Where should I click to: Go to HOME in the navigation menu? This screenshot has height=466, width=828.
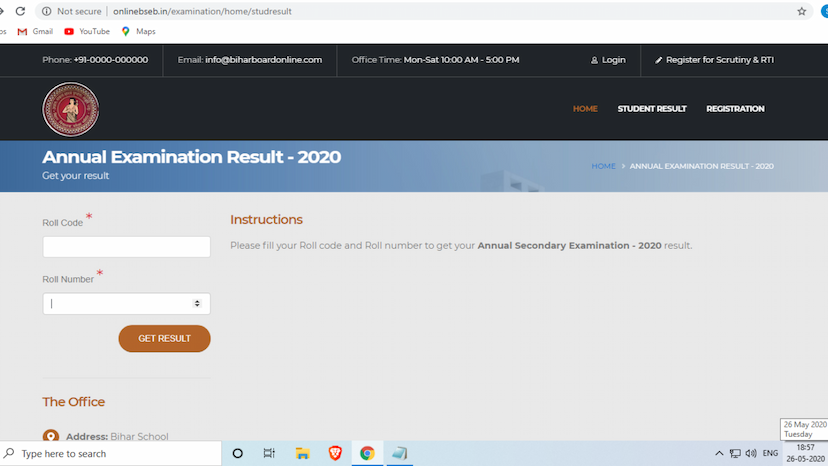click(x=585, y=109)
